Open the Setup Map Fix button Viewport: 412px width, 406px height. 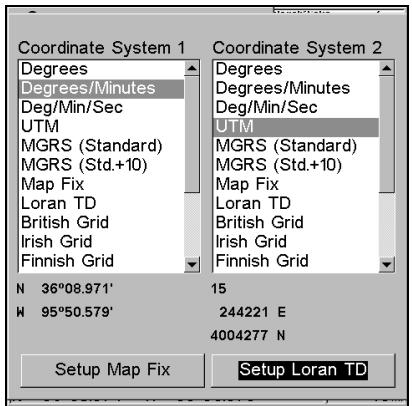point(113,370)
